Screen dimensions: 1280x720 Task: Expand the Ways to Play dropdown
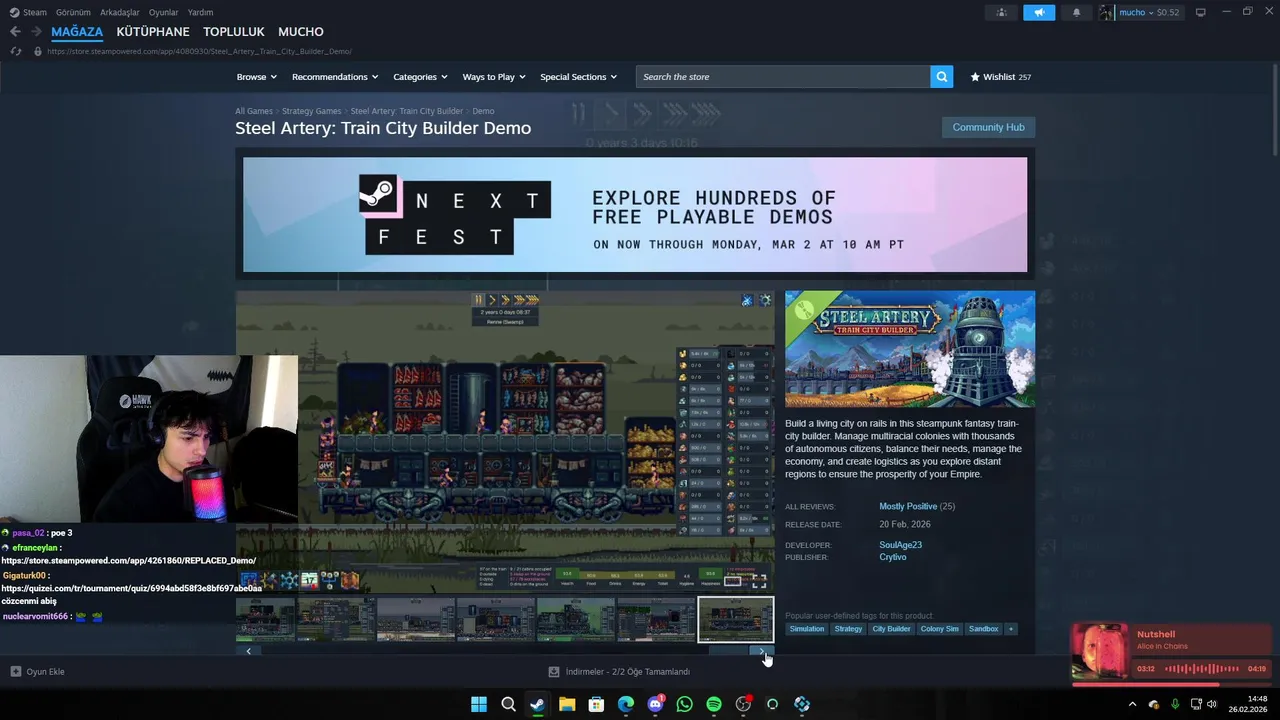pos(494,77)
